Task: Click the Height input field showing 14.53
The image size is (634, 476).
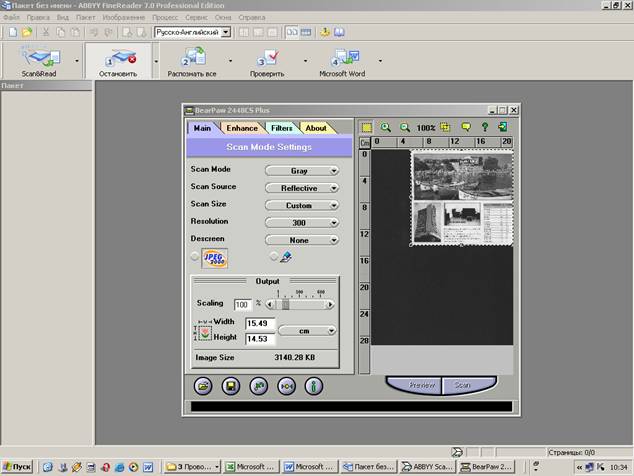Action: coord(260,339)
